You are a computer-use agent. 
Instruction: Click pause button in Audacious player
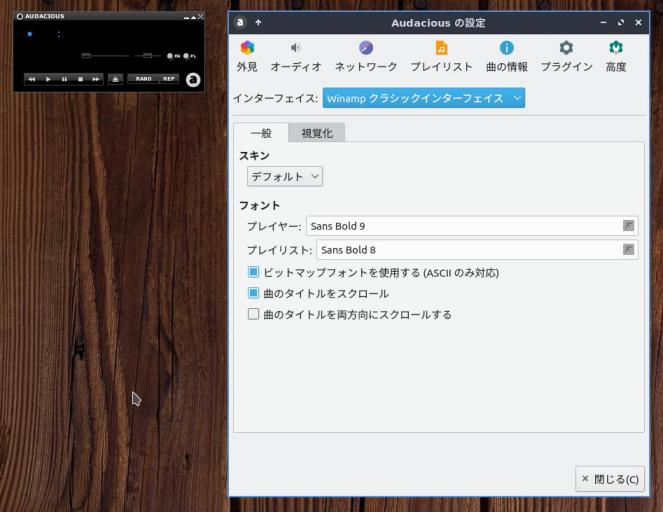pos(64,79)
